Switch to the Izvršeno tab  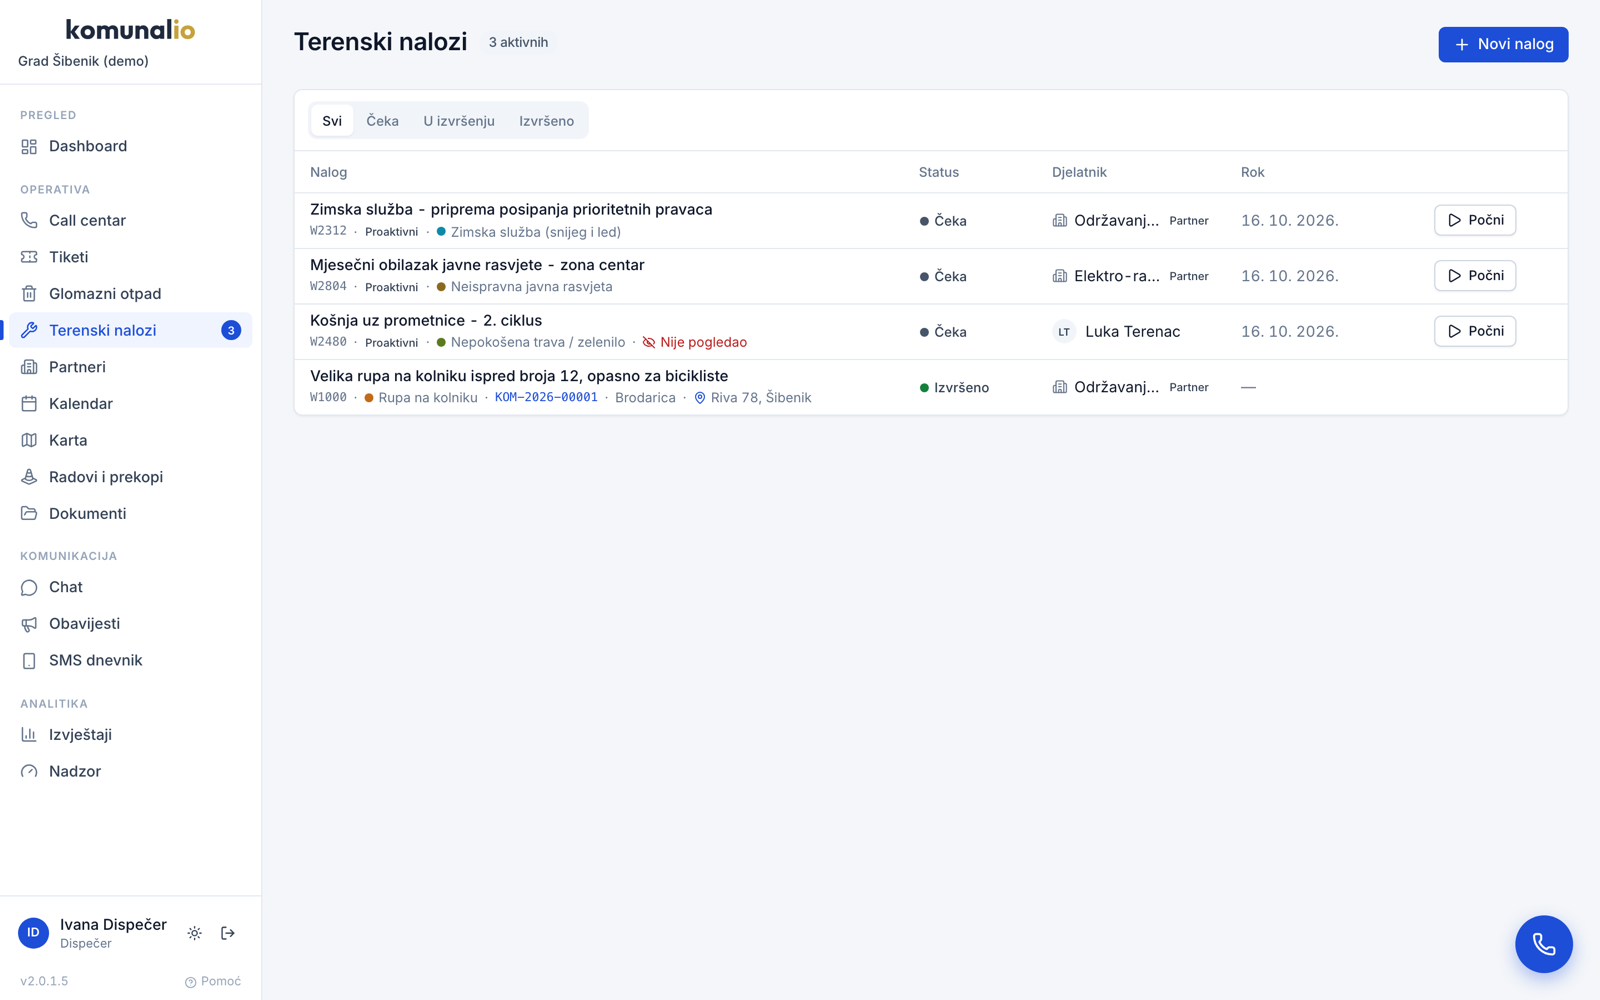pyautogui.click(x=546, y=121)
